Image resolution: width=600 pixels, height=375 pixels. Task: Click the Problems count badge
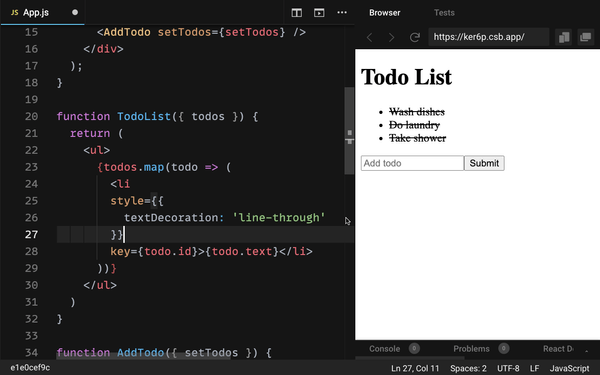pyautogui.click(x=504, y=349)
